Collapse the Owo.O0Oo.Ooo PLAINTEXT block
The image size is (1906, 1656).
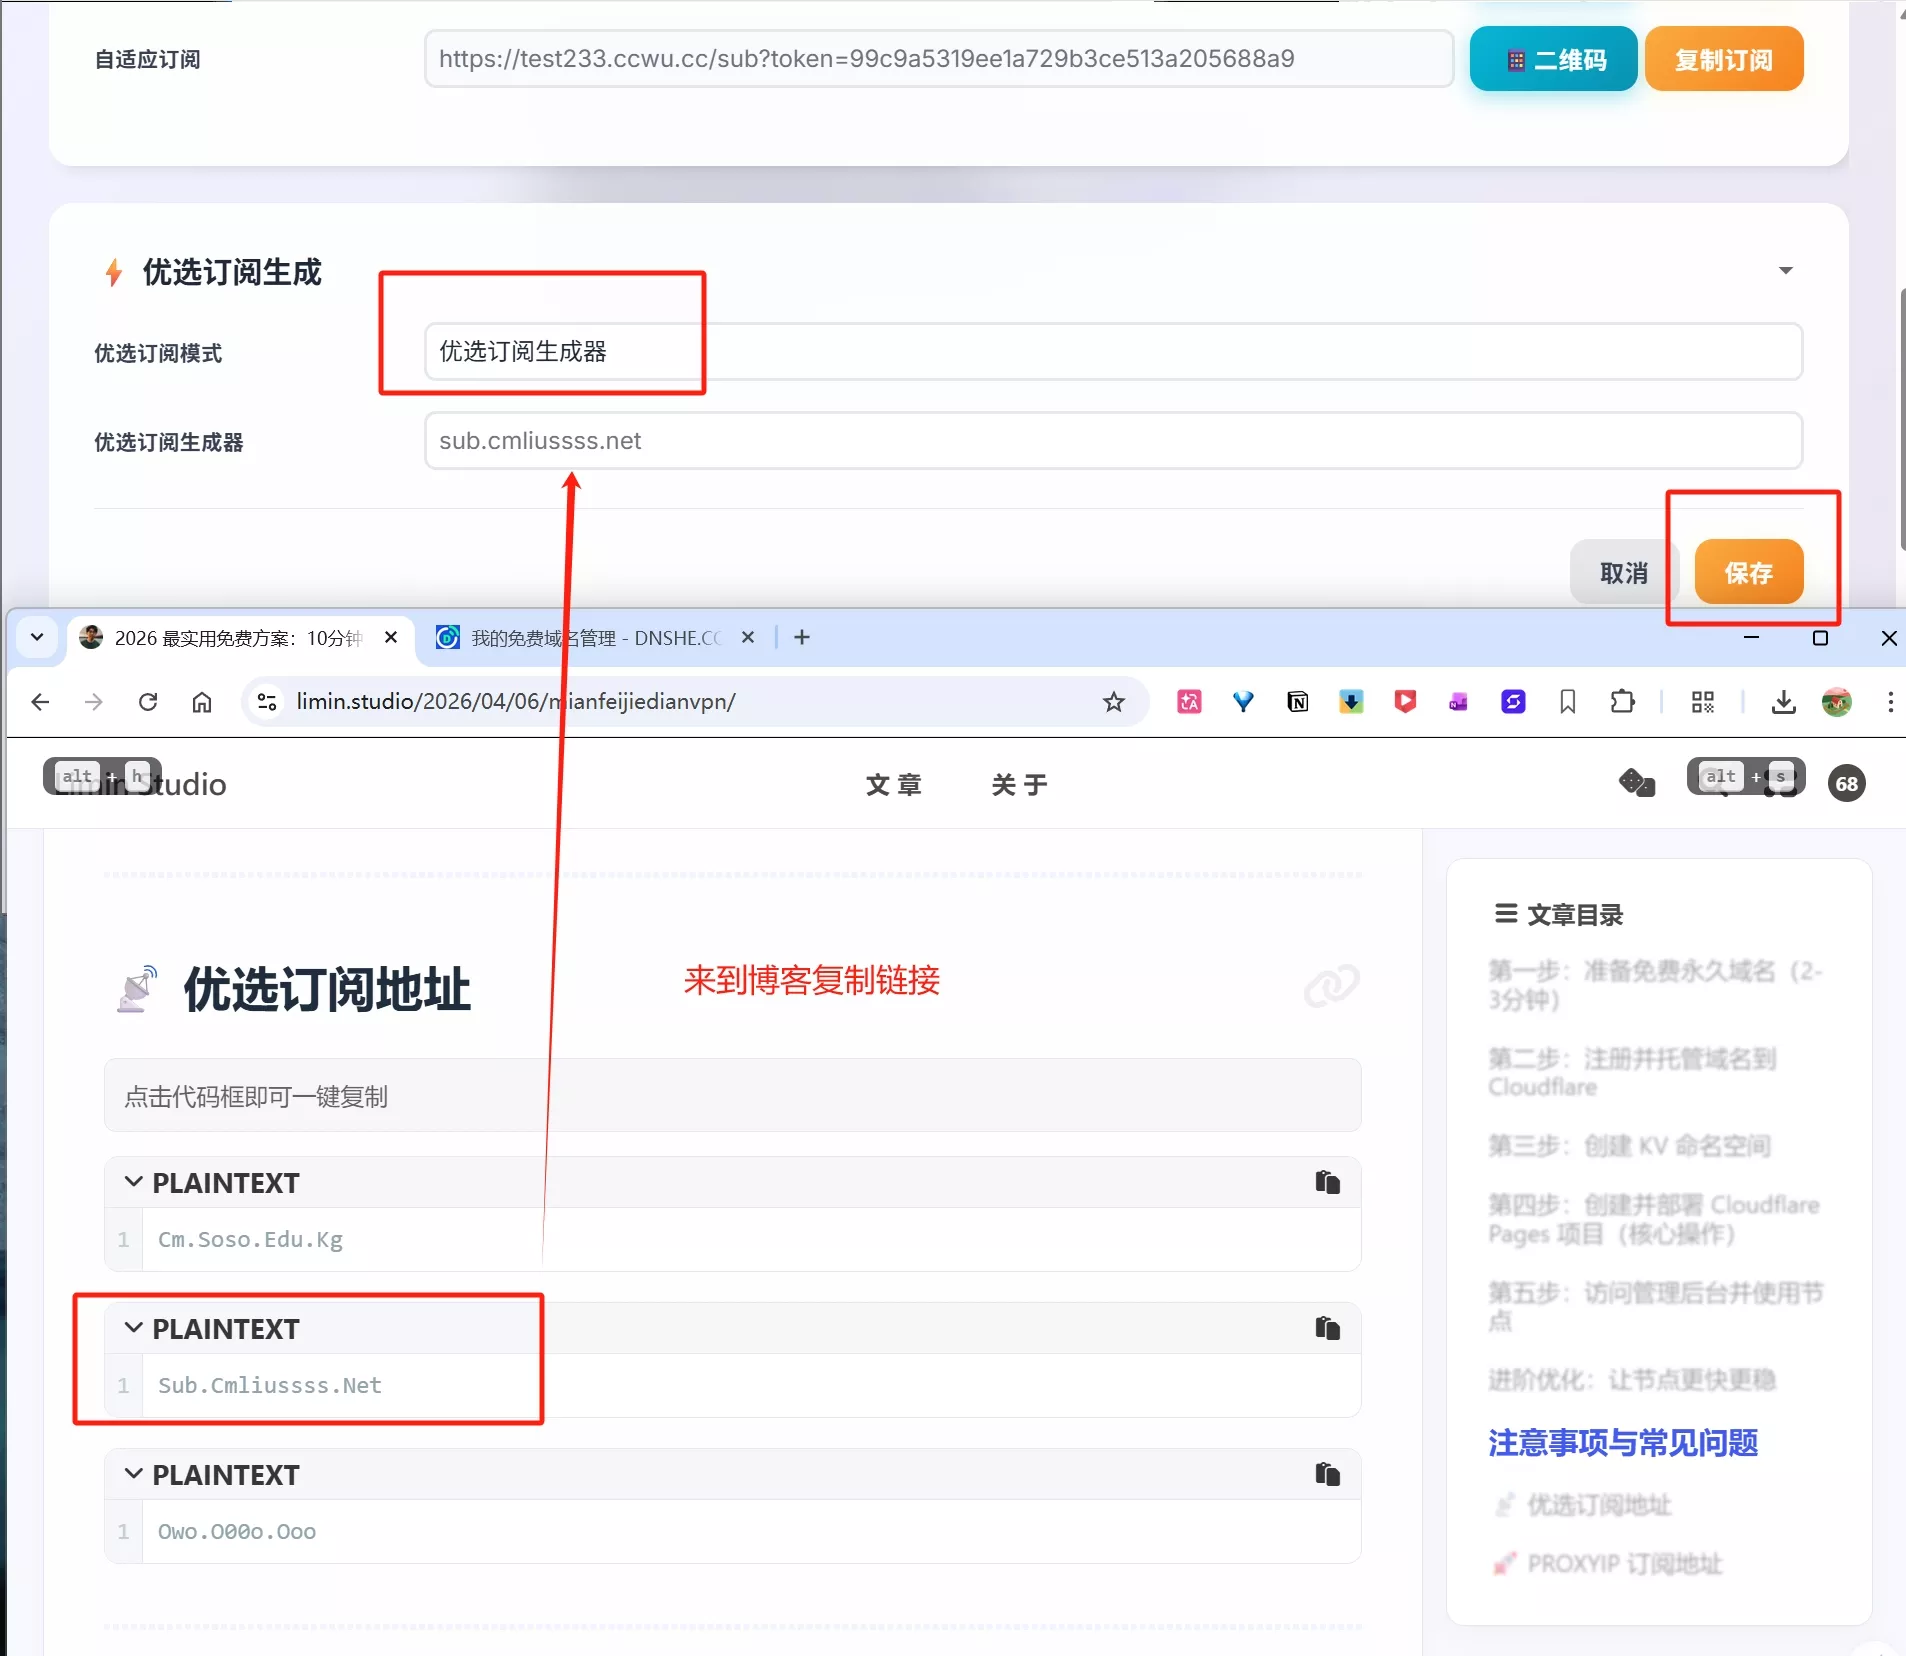coord(133,1474)
